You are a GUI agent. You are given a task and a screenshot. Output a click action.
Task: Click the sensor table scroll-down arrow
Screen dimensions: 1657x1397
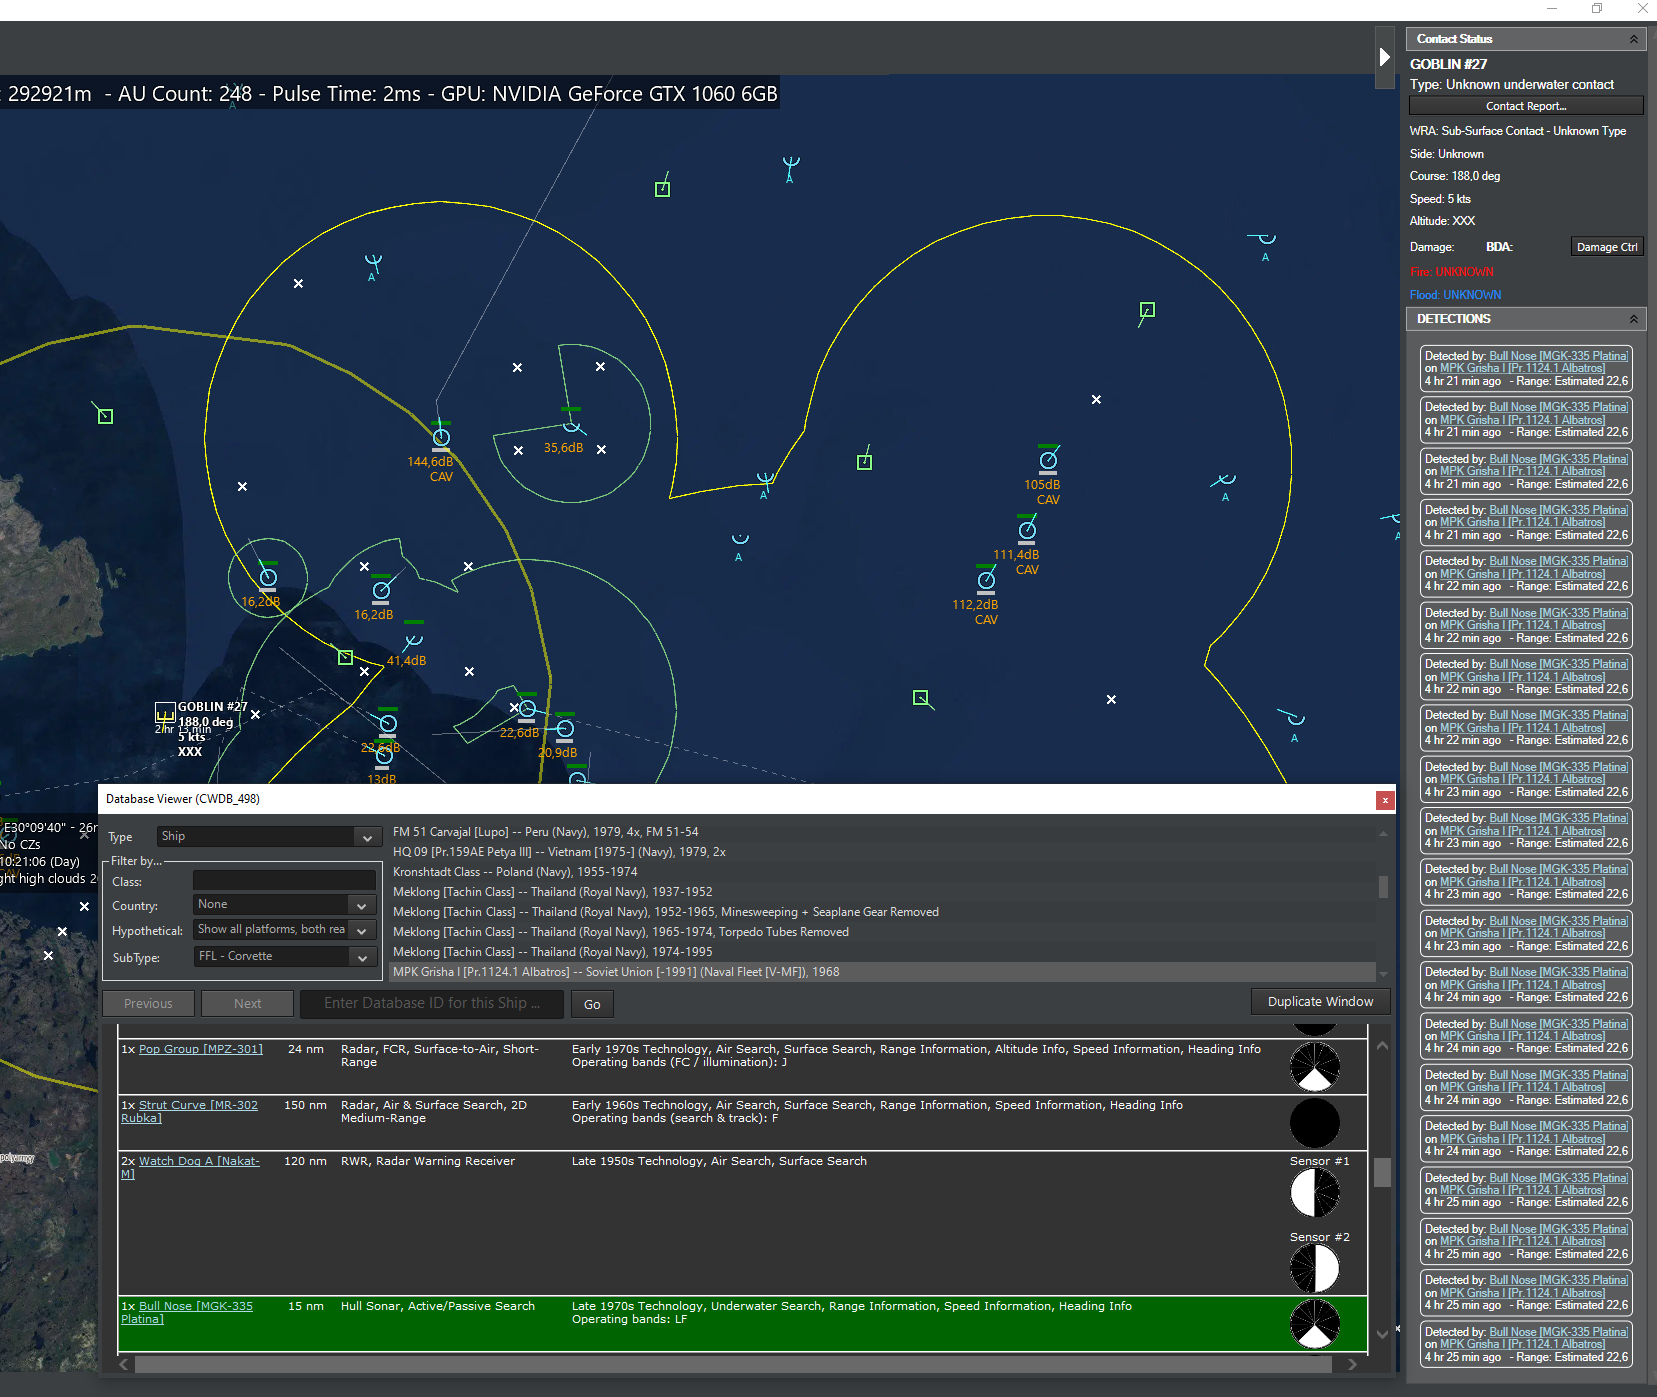pos(1382,1334)
